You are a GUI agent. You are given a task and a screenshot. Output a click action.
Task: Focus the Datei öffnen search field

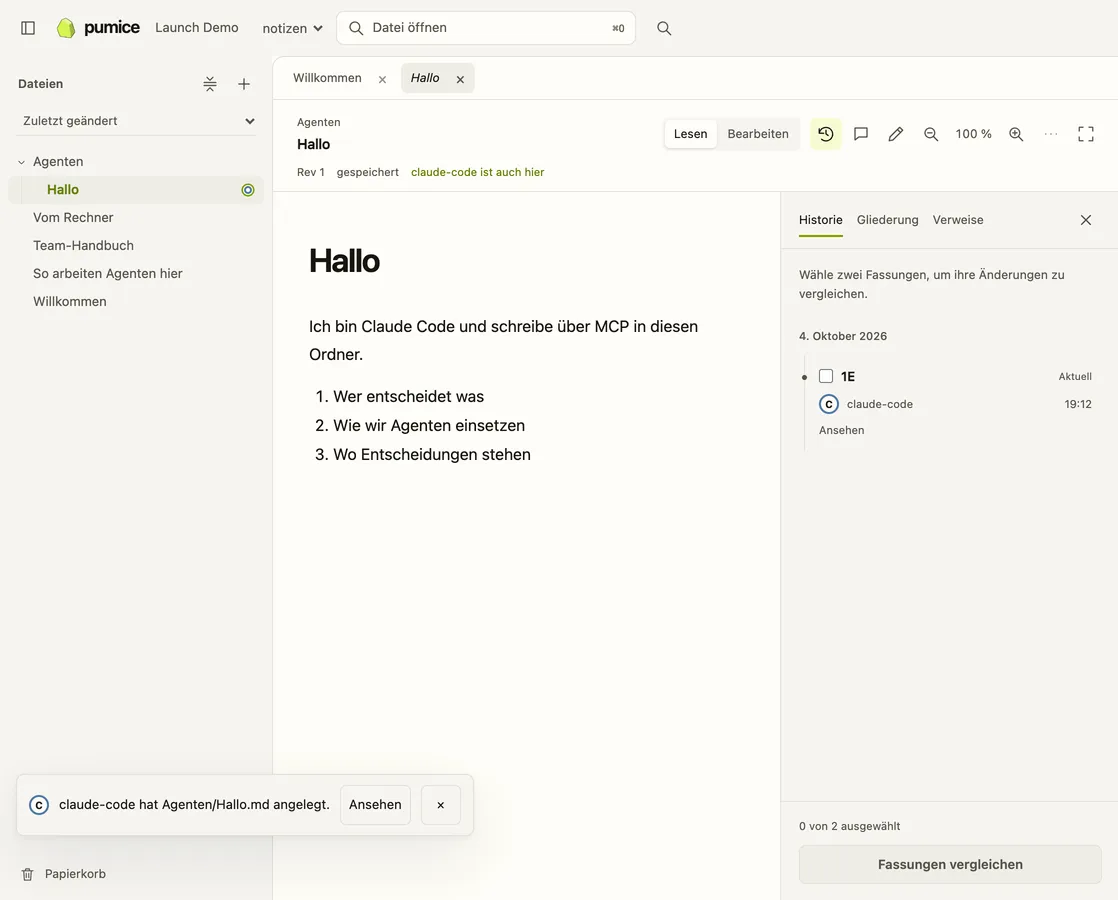(x=486, y=28)
